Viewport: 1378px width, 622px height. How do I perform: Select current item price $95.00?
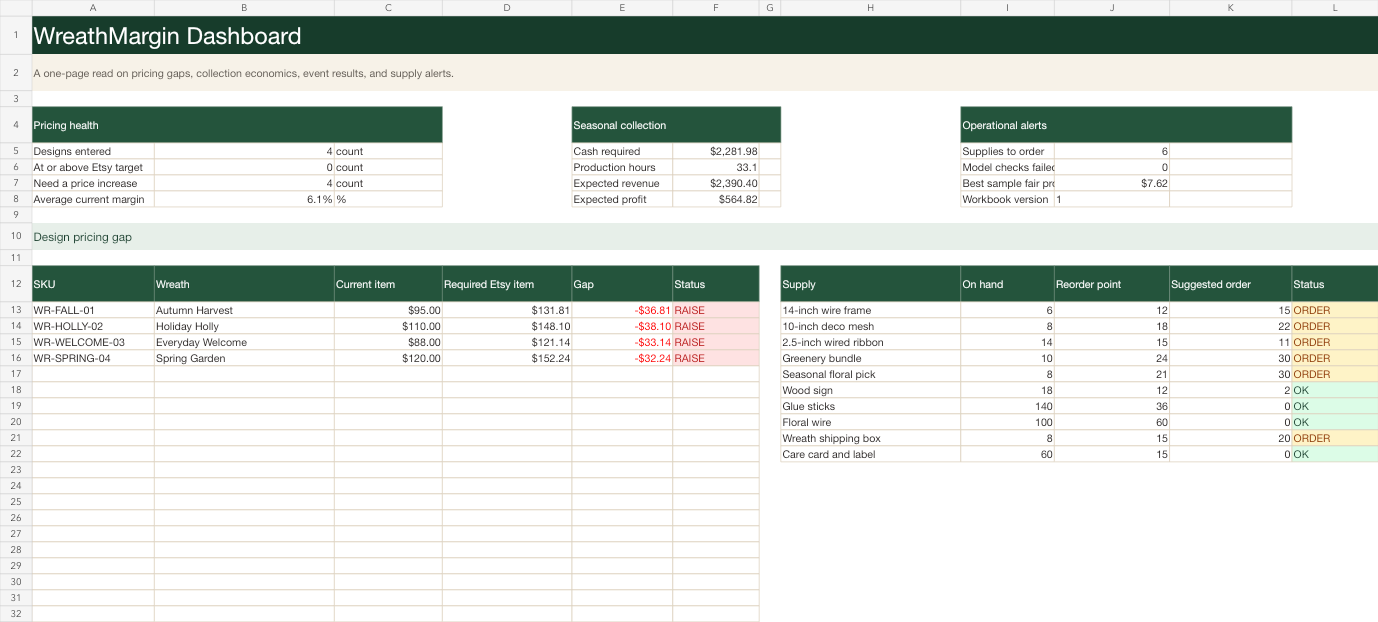tap(388, 310)
